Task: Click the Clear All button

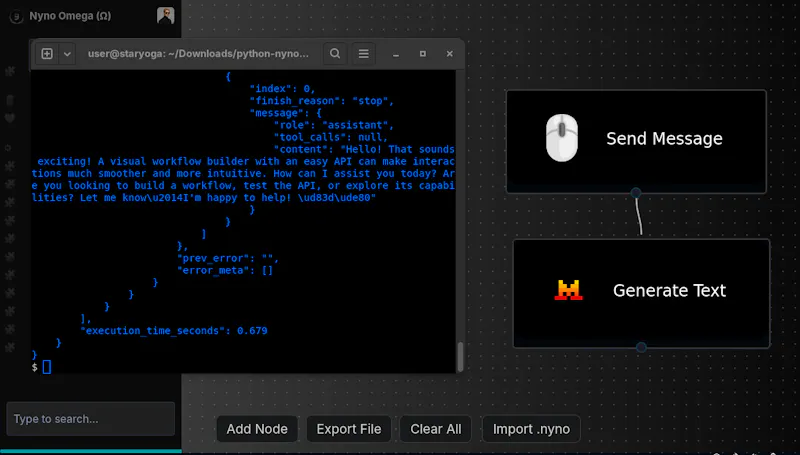Action: (x=436, y=429)
